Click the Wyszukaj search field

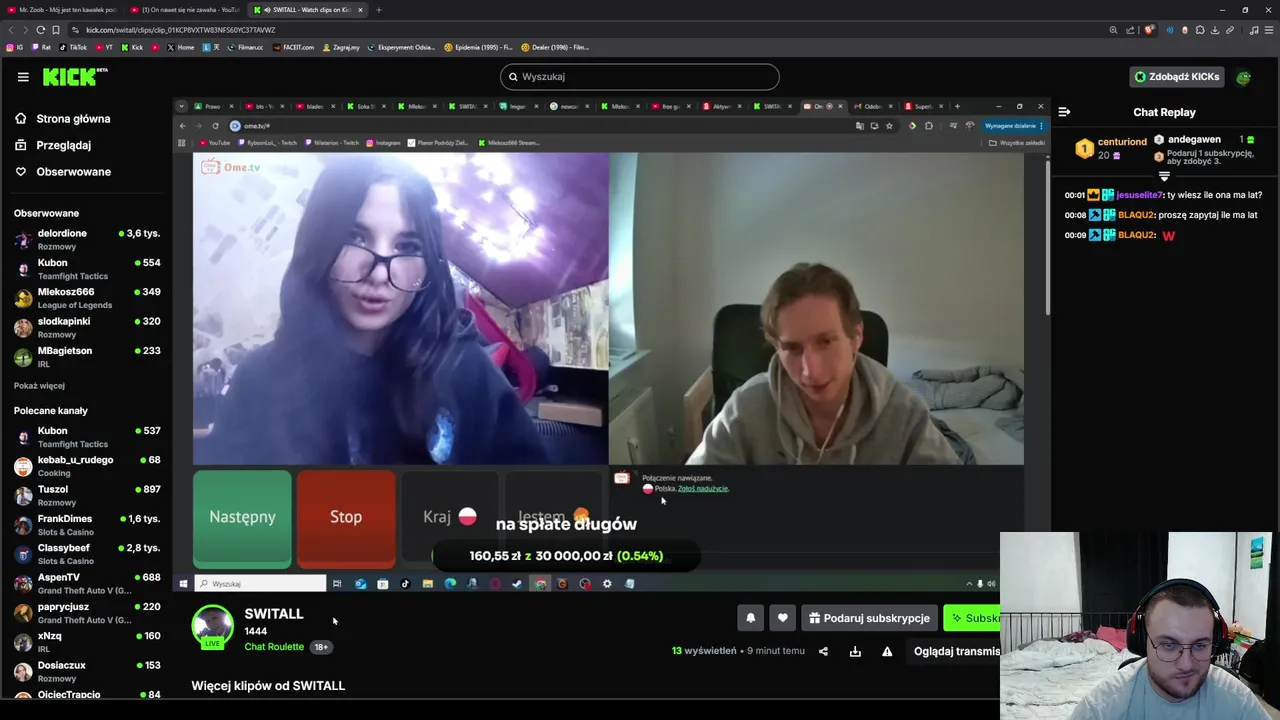coord(640,76)
